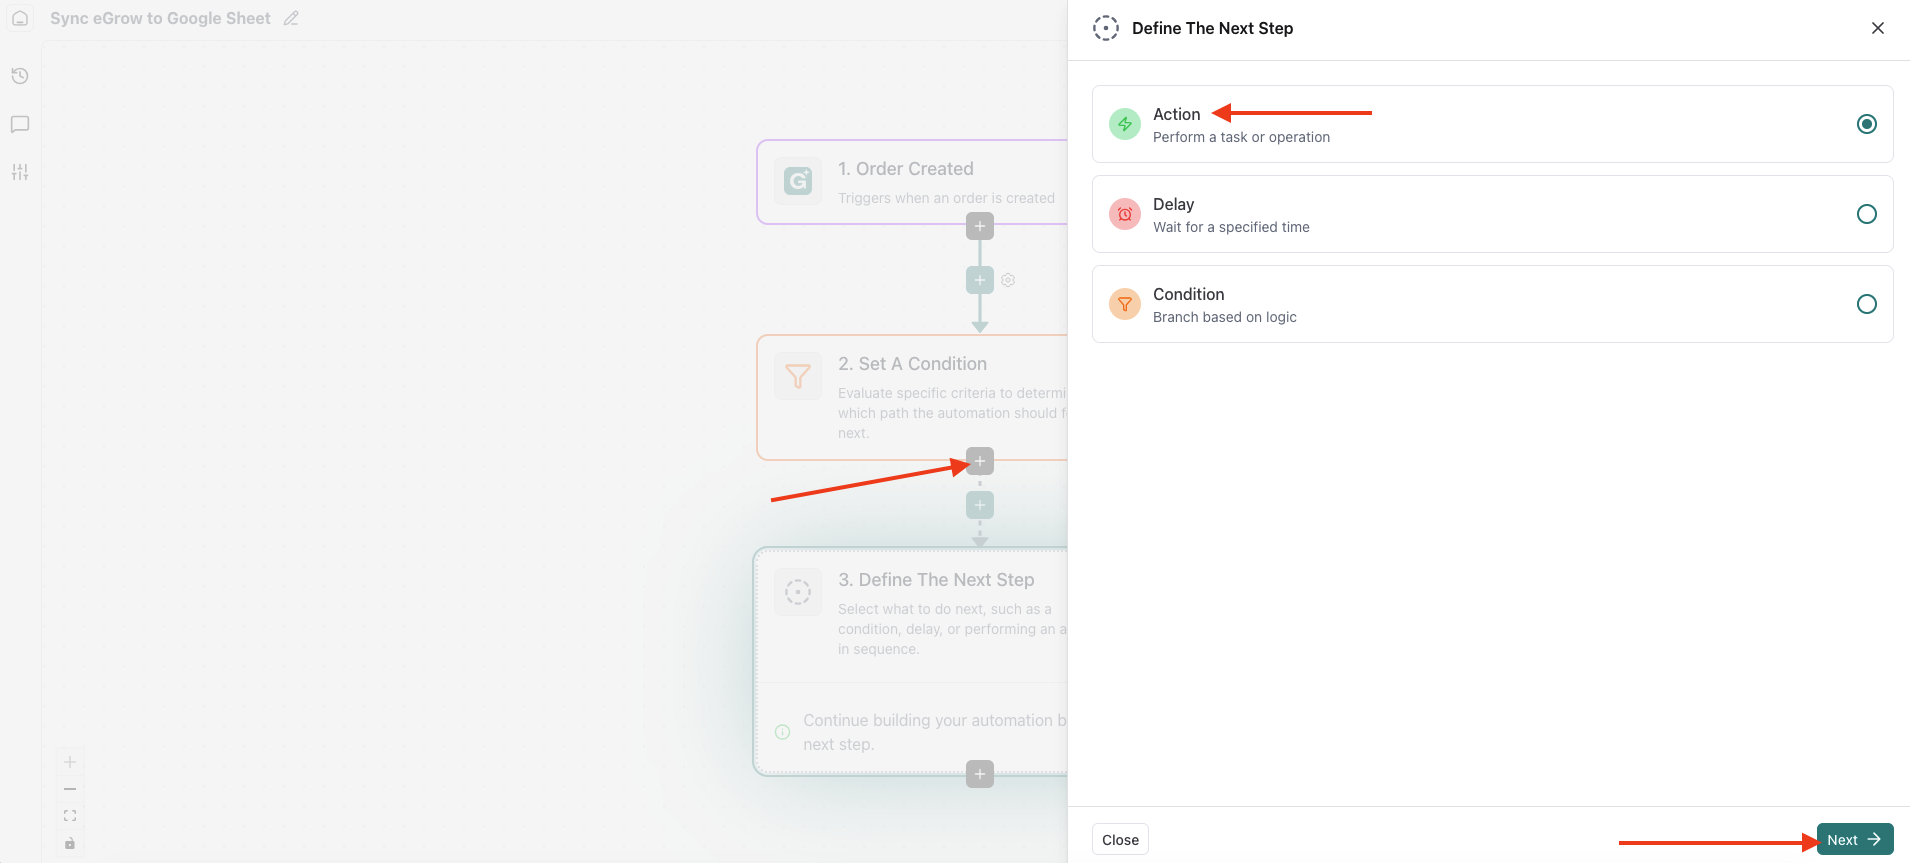The height and width of the screenshot is (863, 1910).
Task: Click the home icon at top left
Action: tap(20, 18)
